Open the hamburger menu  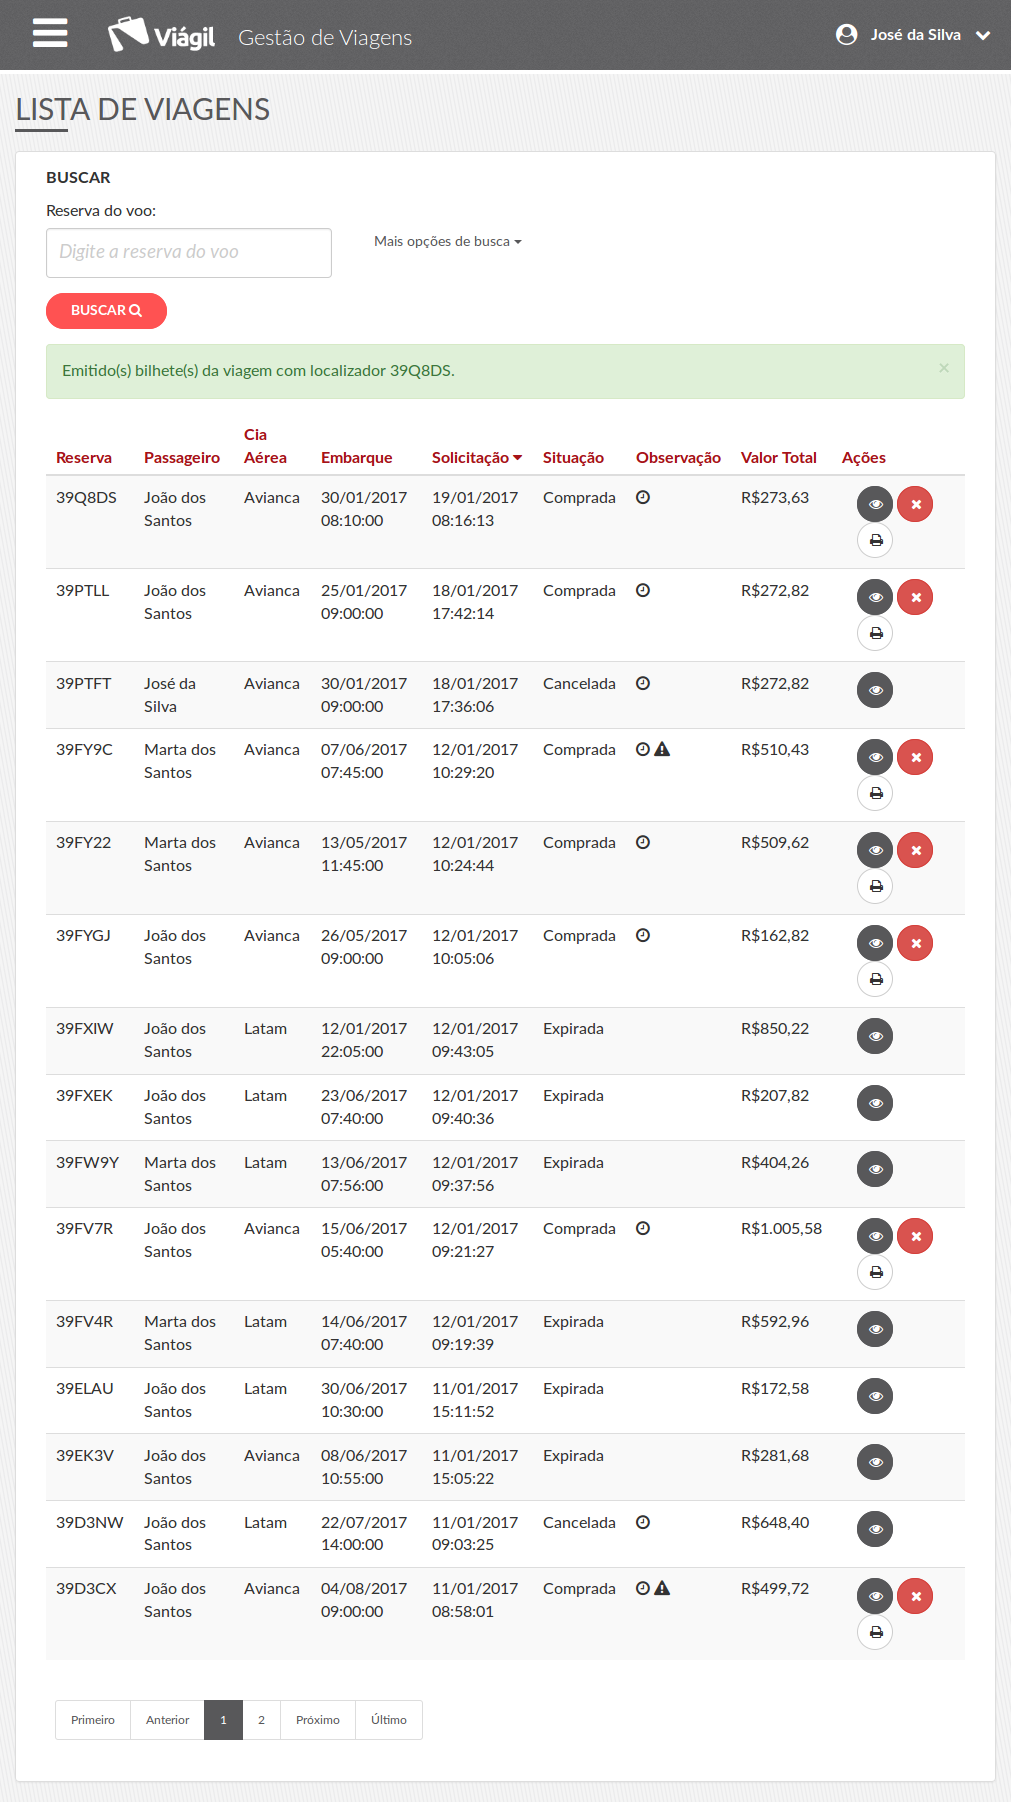(x=50, y=34)
